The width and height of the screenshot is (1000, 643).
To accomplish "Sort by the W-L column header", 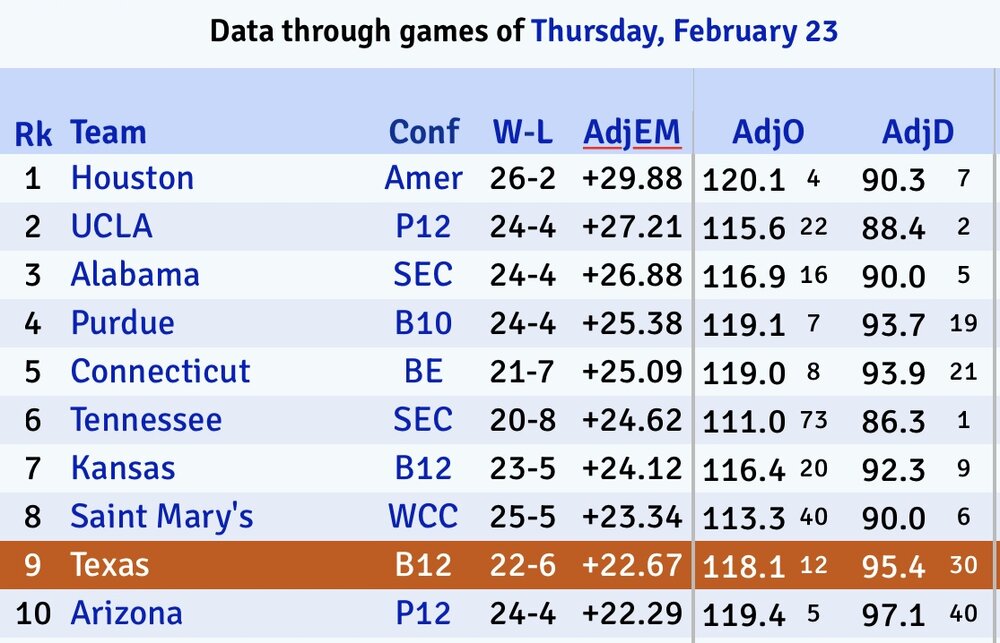I will pyautogui.click(x=522, y=132).
